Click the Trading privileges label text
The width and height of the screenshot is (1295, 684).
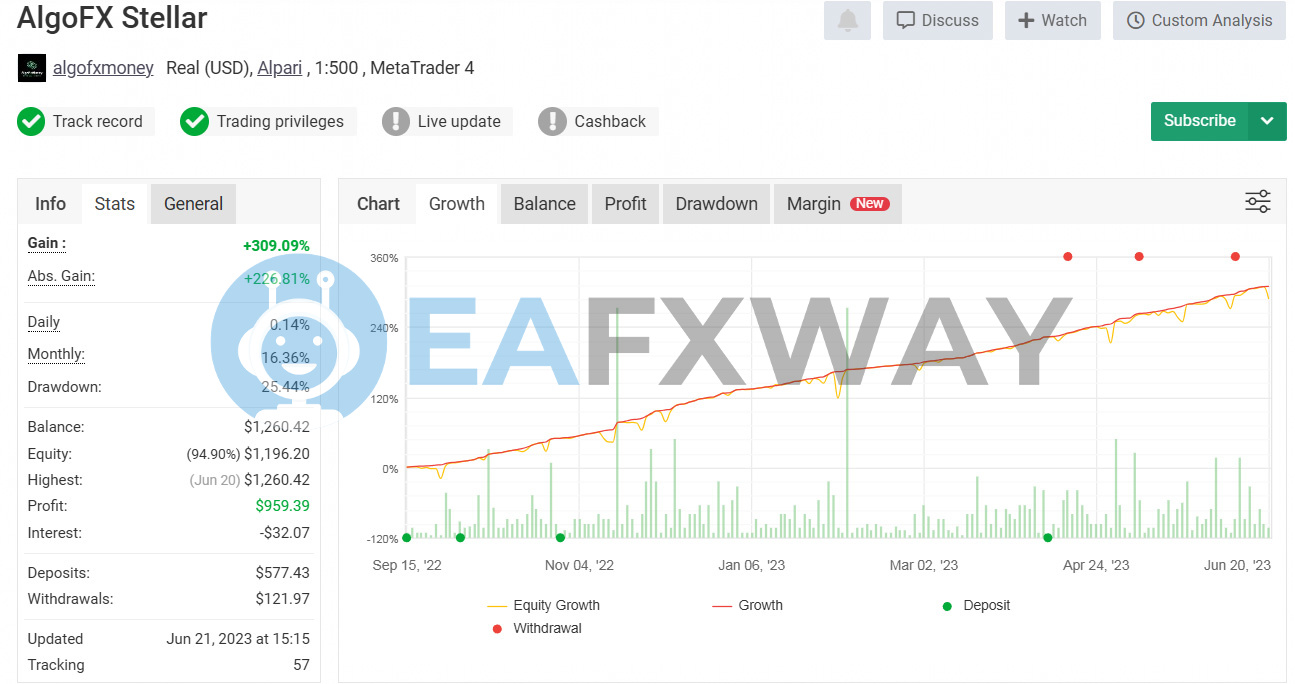point(280,122)
